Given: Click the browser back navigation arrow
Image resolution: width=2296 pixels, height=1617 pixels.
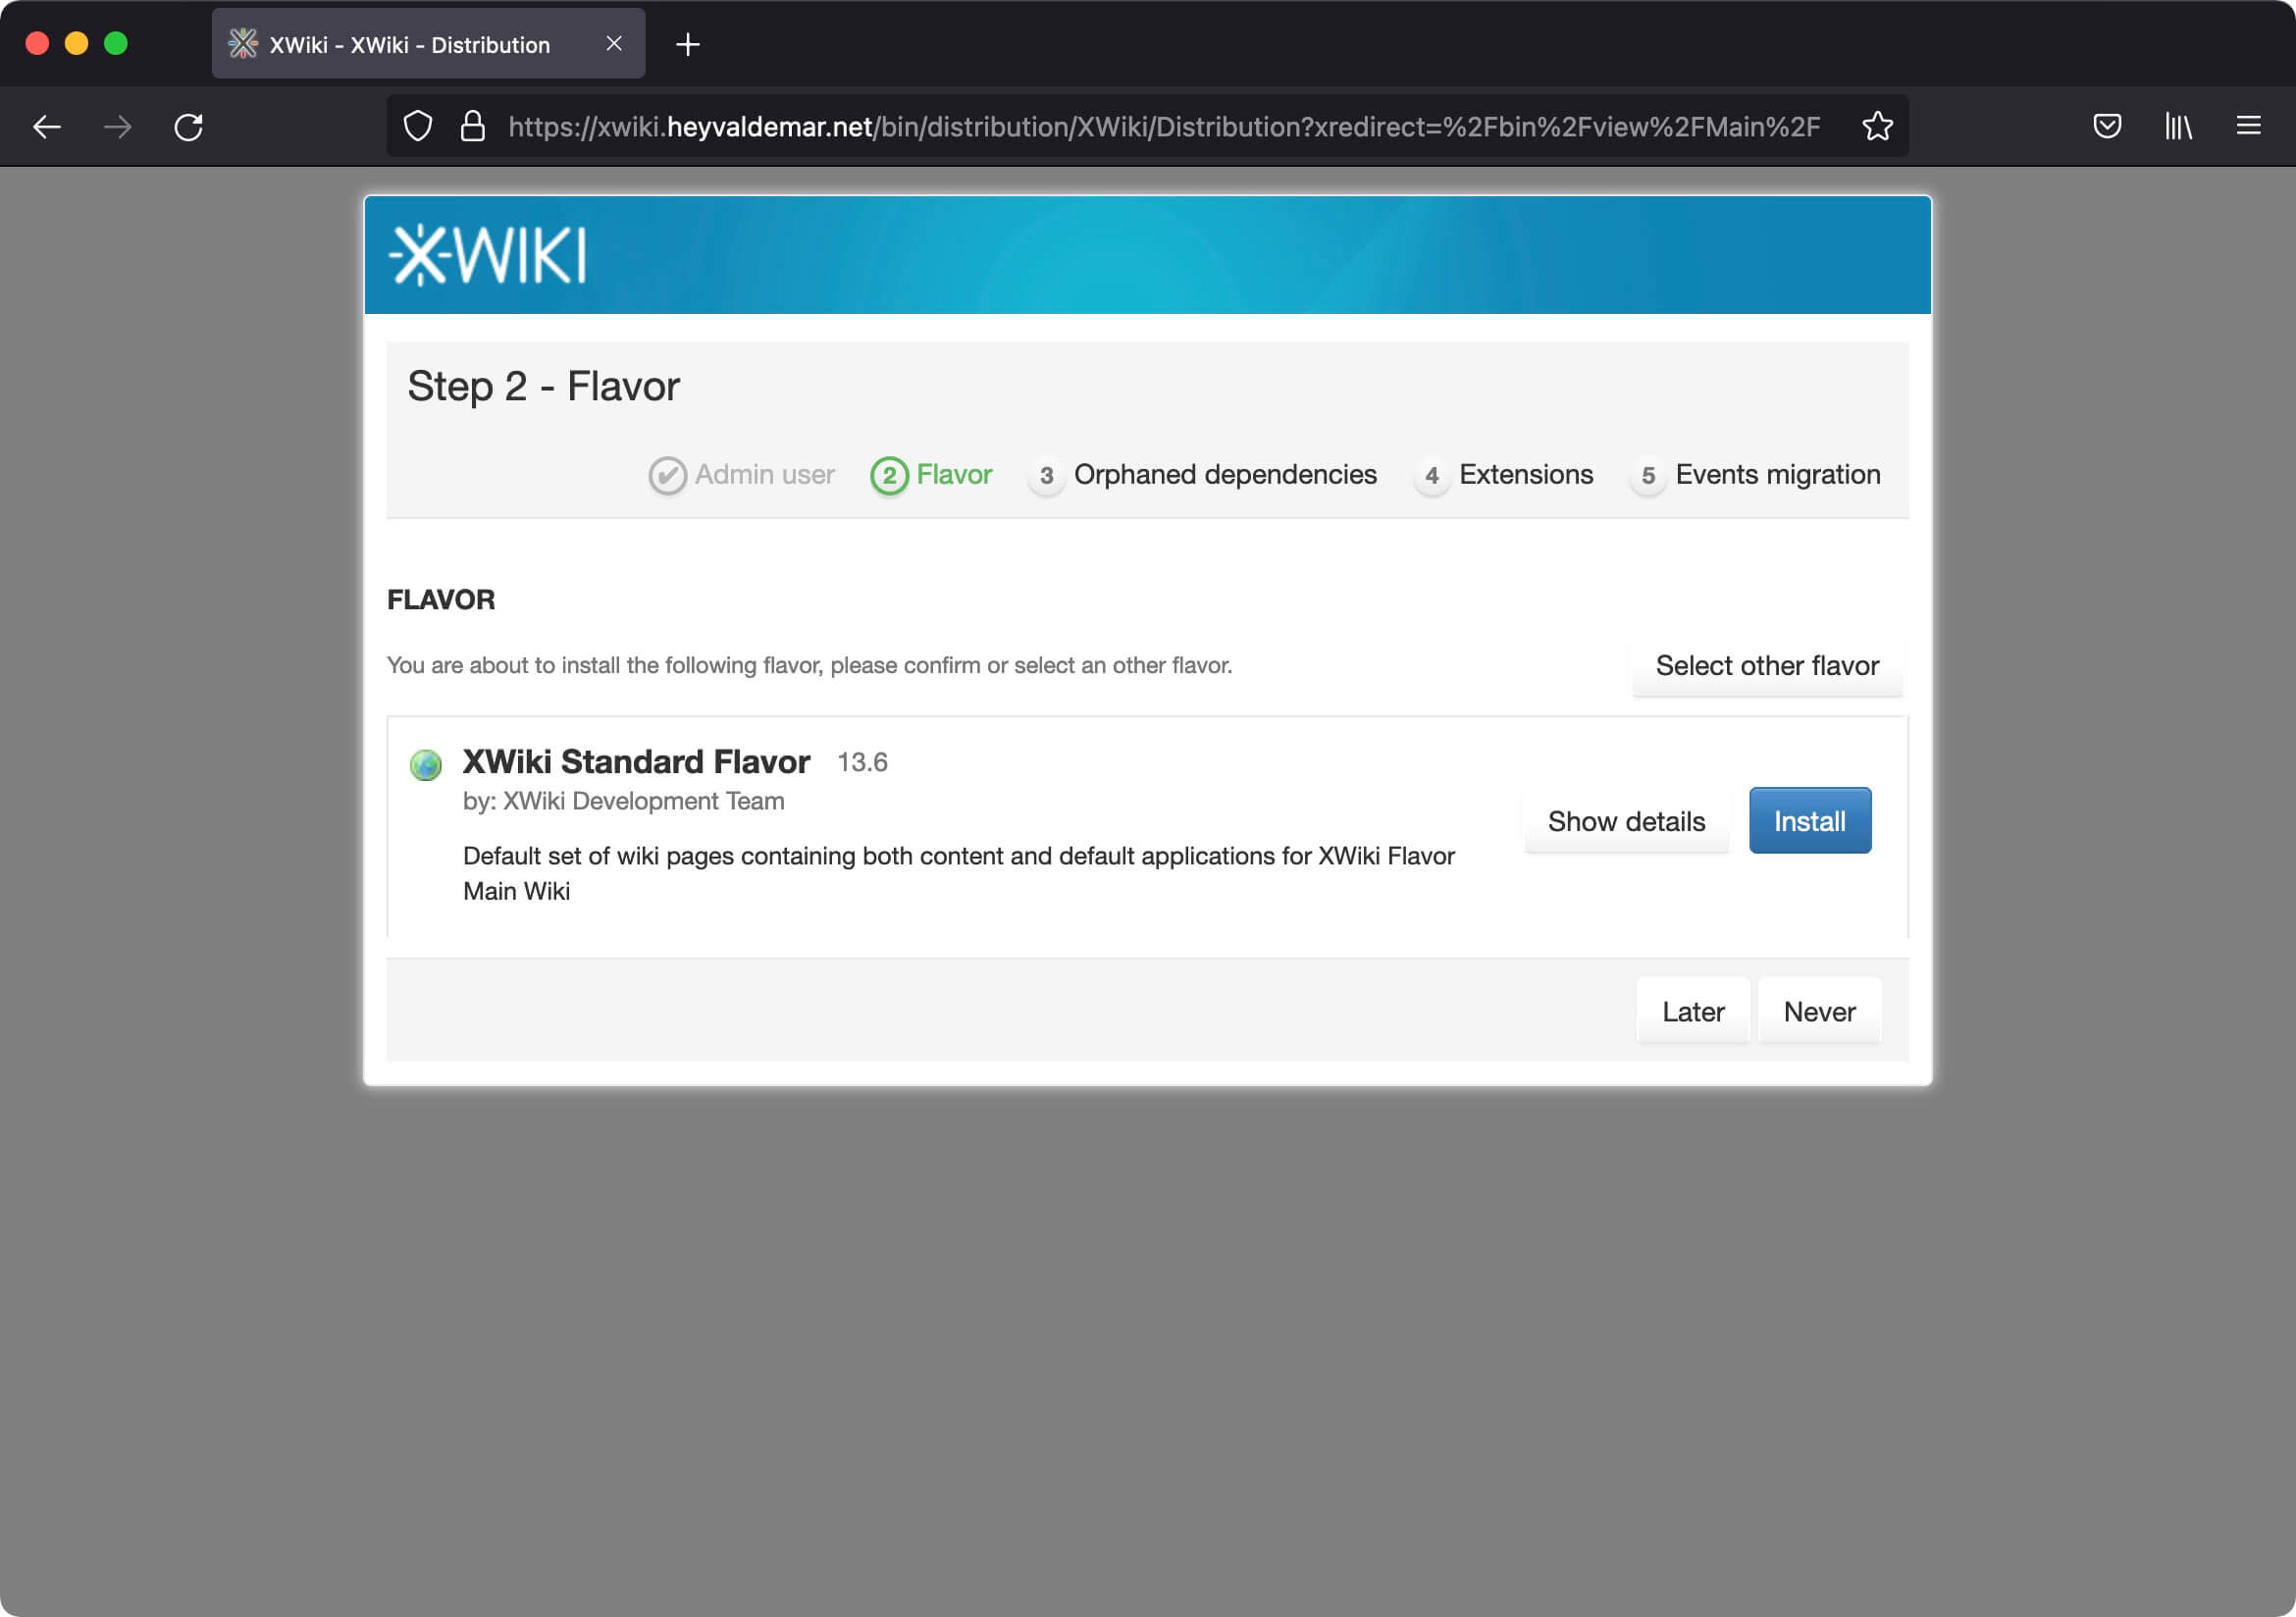Looking at the screenshot, I should tap(47, 126).
